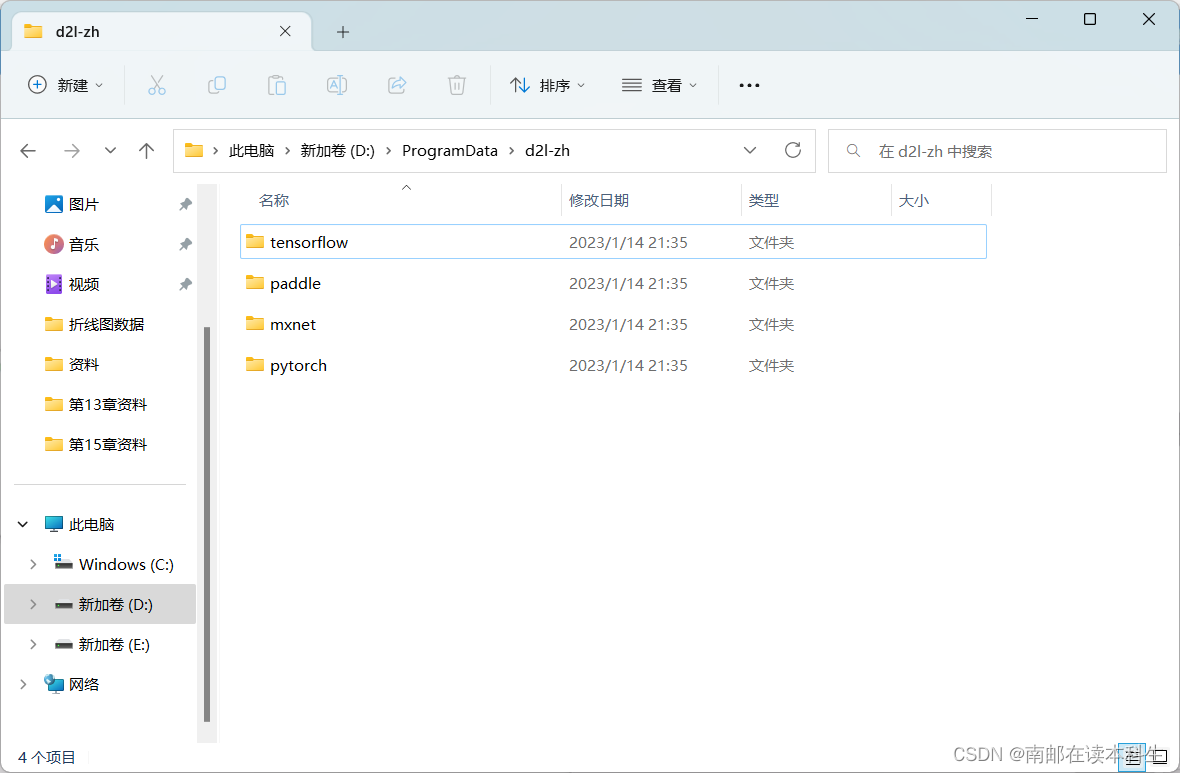The width and height of the screenshot is (1180, 773).
Task: Click 此电脑 in the breadcrumb path
Action: point(251,151)
